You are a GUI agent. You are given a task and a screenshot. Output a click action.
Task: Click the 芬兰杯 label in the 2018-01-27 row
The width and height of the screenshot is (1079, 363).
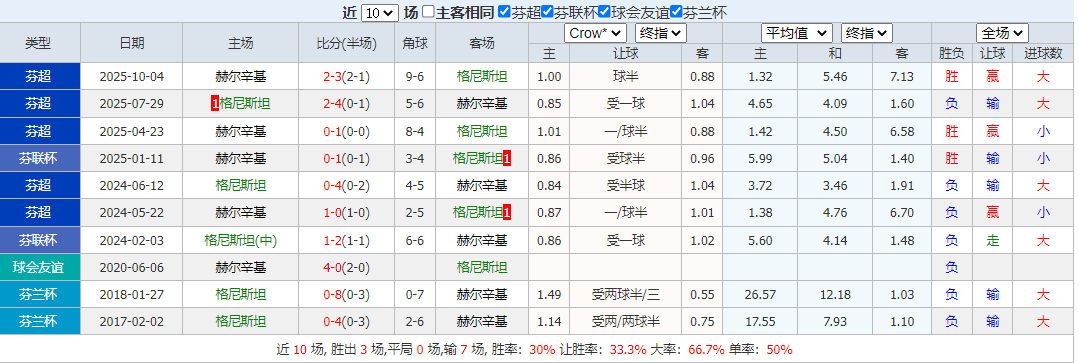click(x=39, y=294)
